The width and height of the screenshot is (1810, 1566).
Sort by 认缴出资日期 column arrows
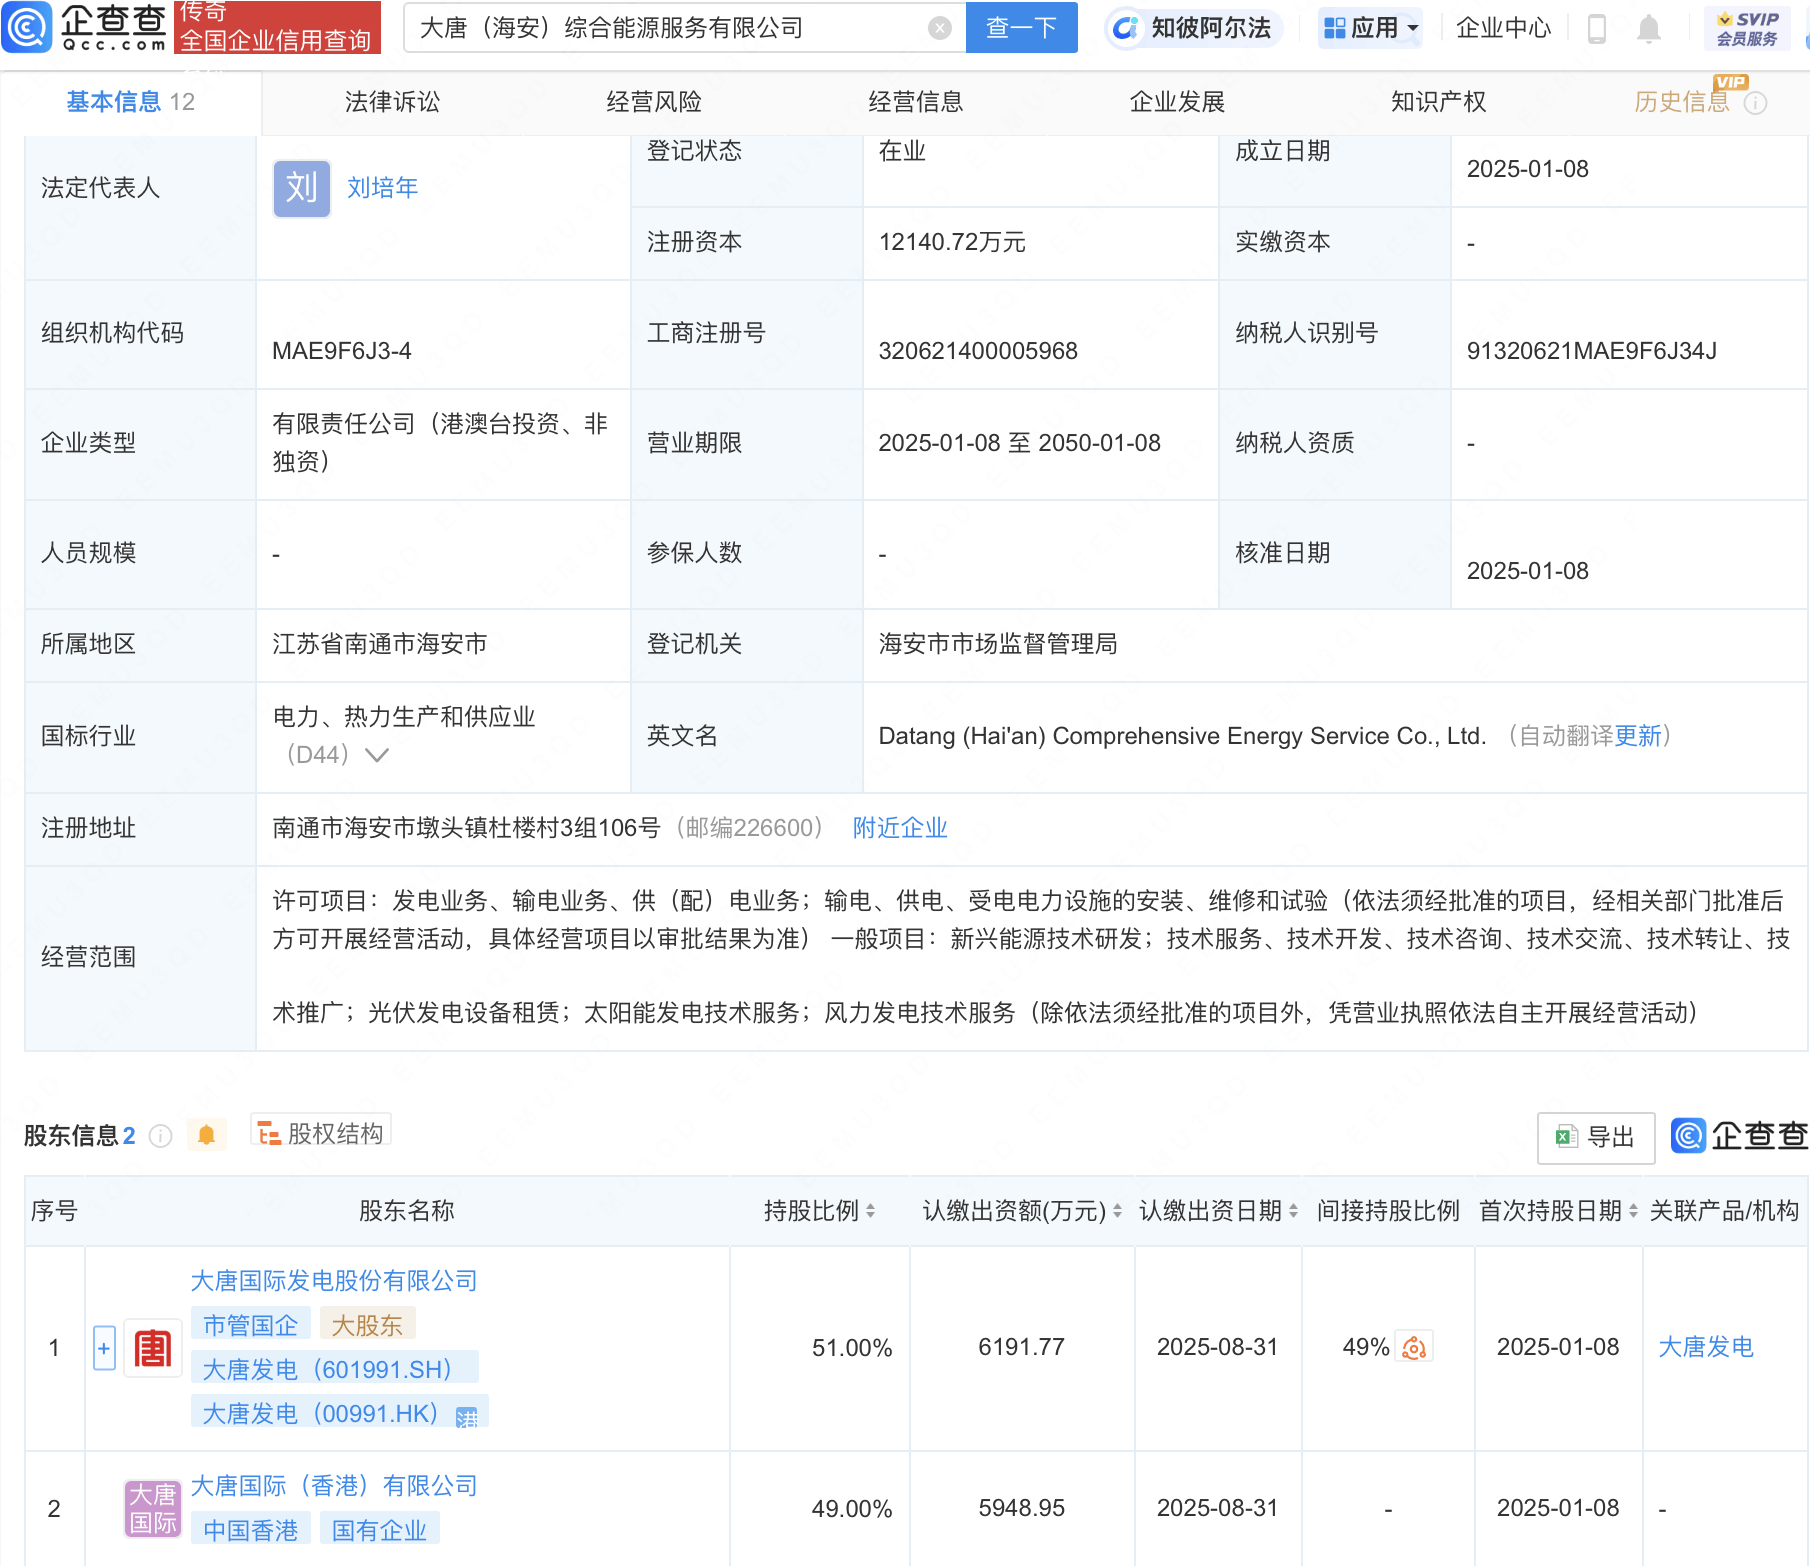coord(1293,1211)
